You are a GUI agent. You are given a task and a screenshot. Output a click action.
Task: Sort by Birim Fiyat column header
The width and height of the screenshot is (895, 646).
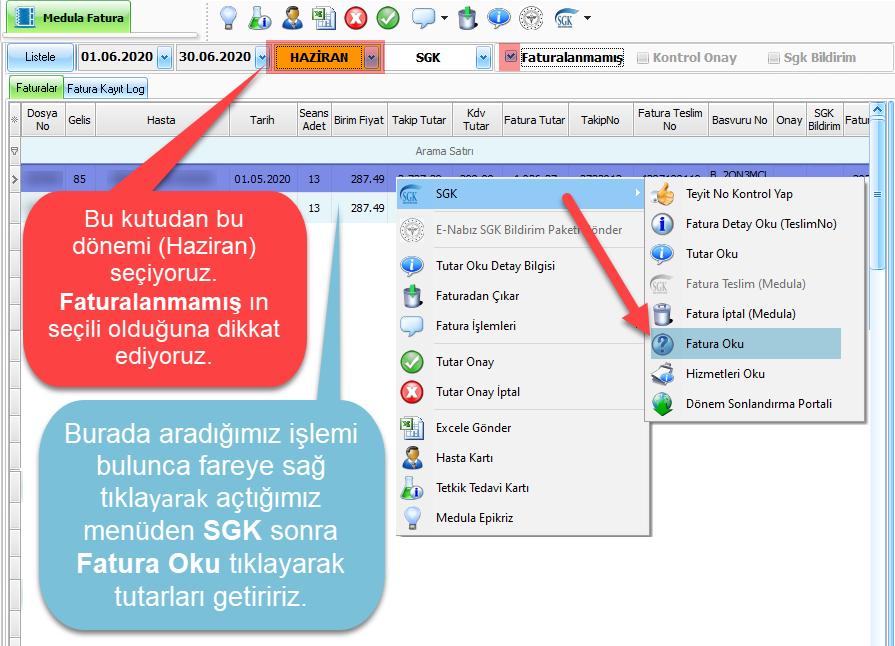(x=359, y=120)
